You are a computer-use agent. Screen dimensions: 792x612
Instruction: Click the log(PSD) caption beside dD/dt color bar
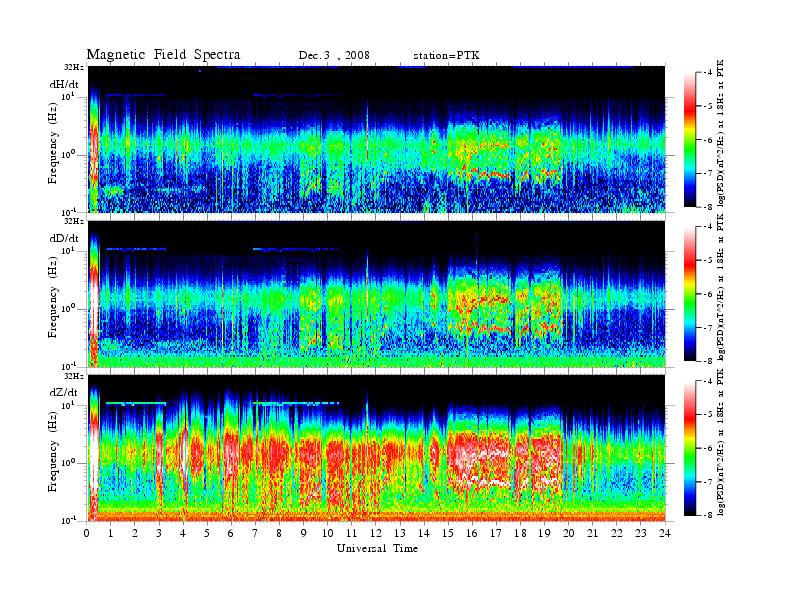pyautogui.click(x=721, y=287)
